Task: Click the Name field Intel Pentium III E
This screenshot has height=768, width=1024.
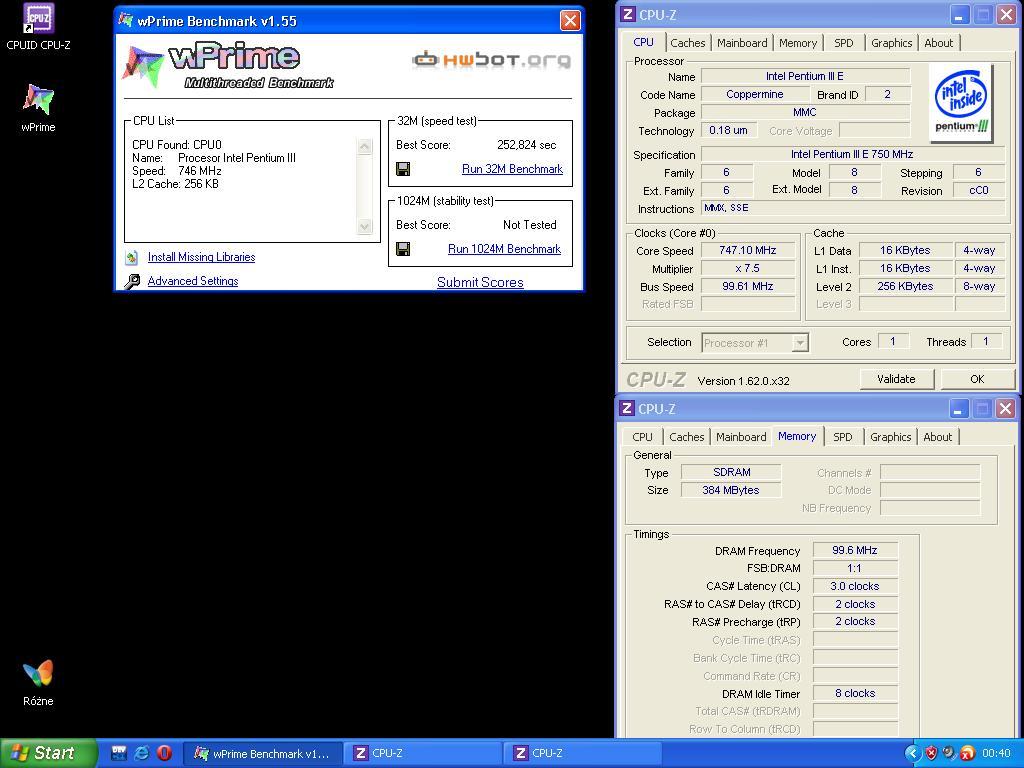Action: point(805,76)
